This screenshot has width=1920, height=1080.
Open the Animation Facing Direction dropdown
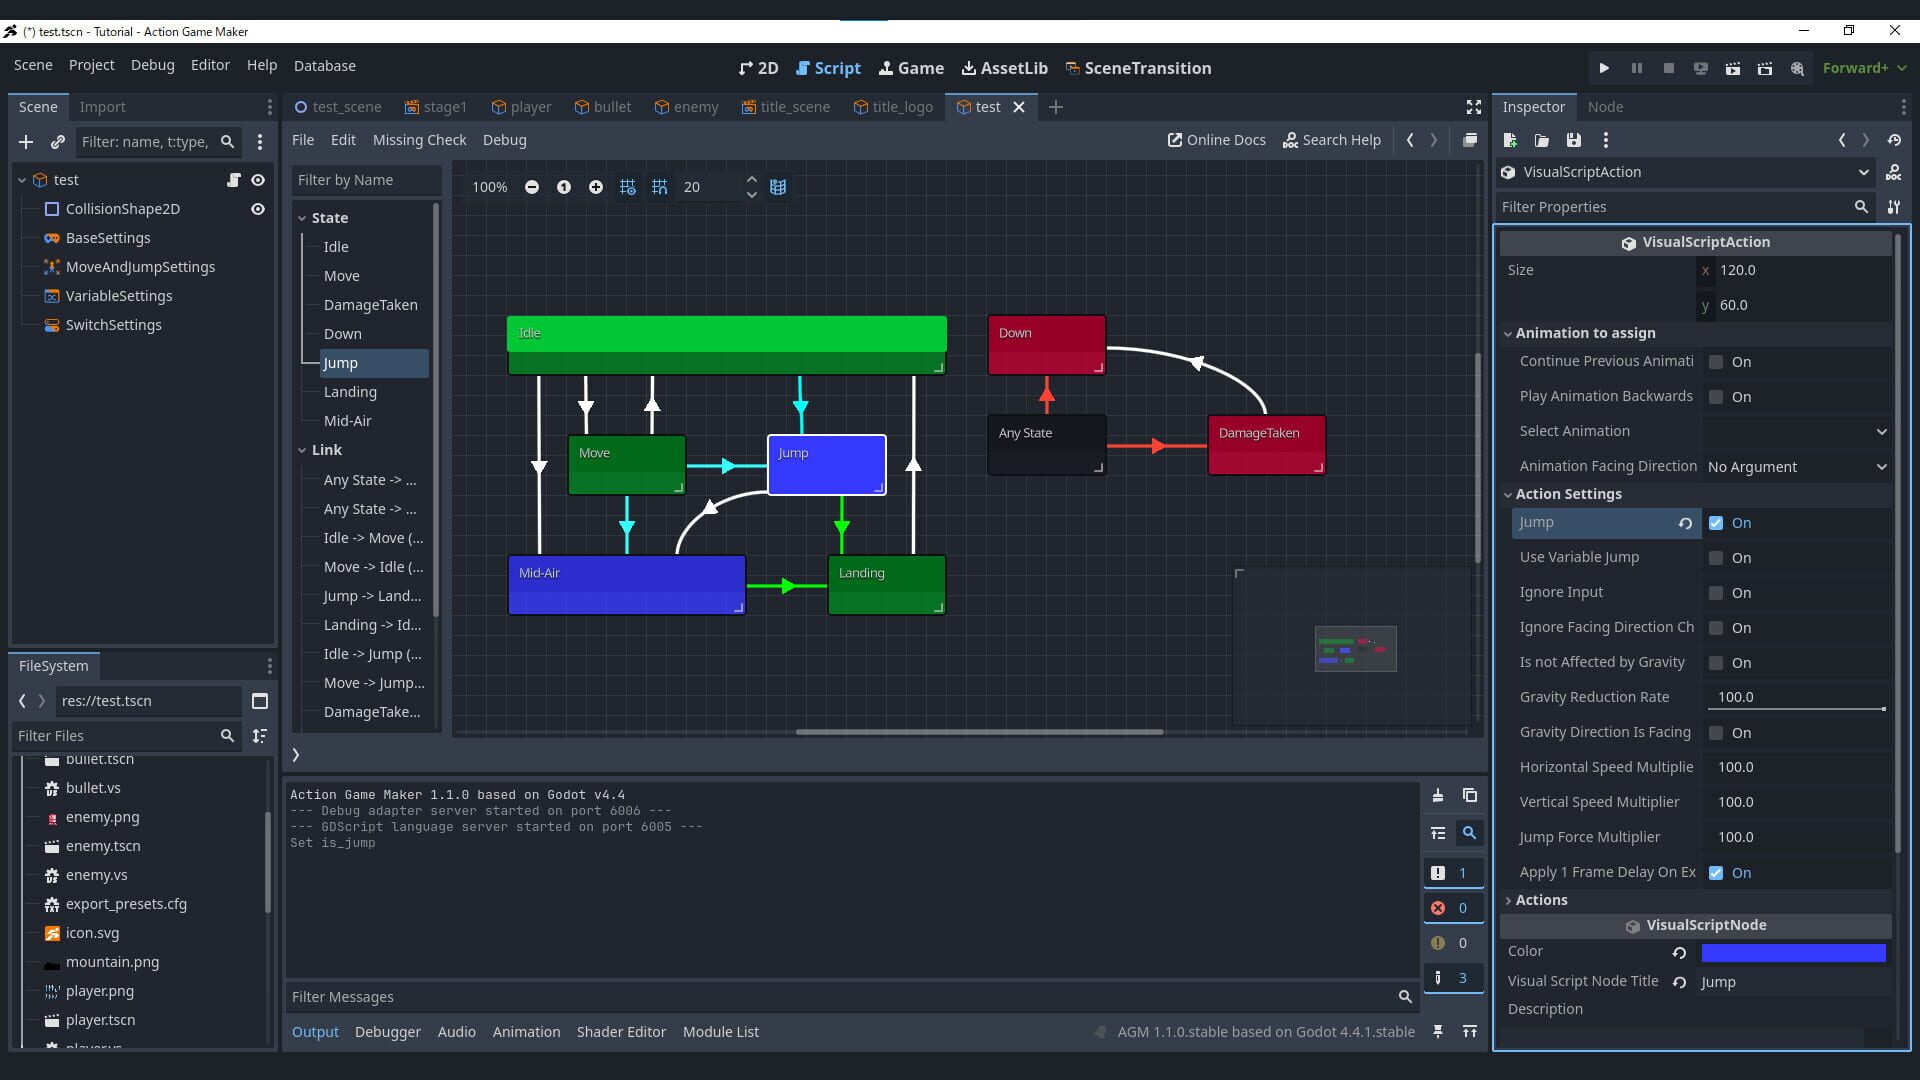click(1797, 467)
